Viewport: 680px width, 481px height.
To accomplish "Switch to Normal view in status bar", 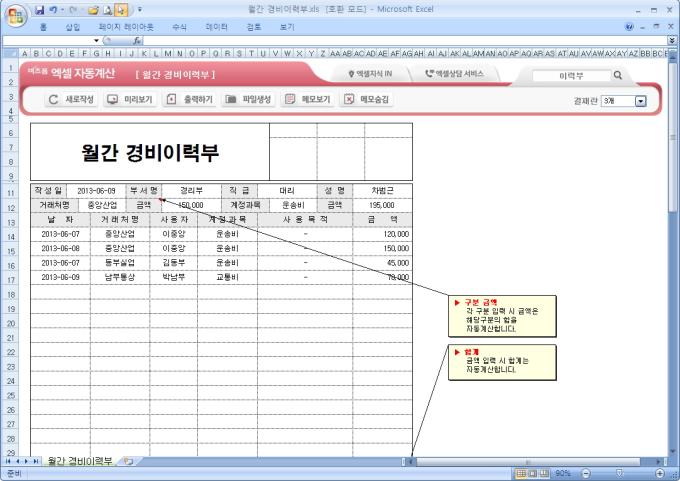I will [521, 473].
